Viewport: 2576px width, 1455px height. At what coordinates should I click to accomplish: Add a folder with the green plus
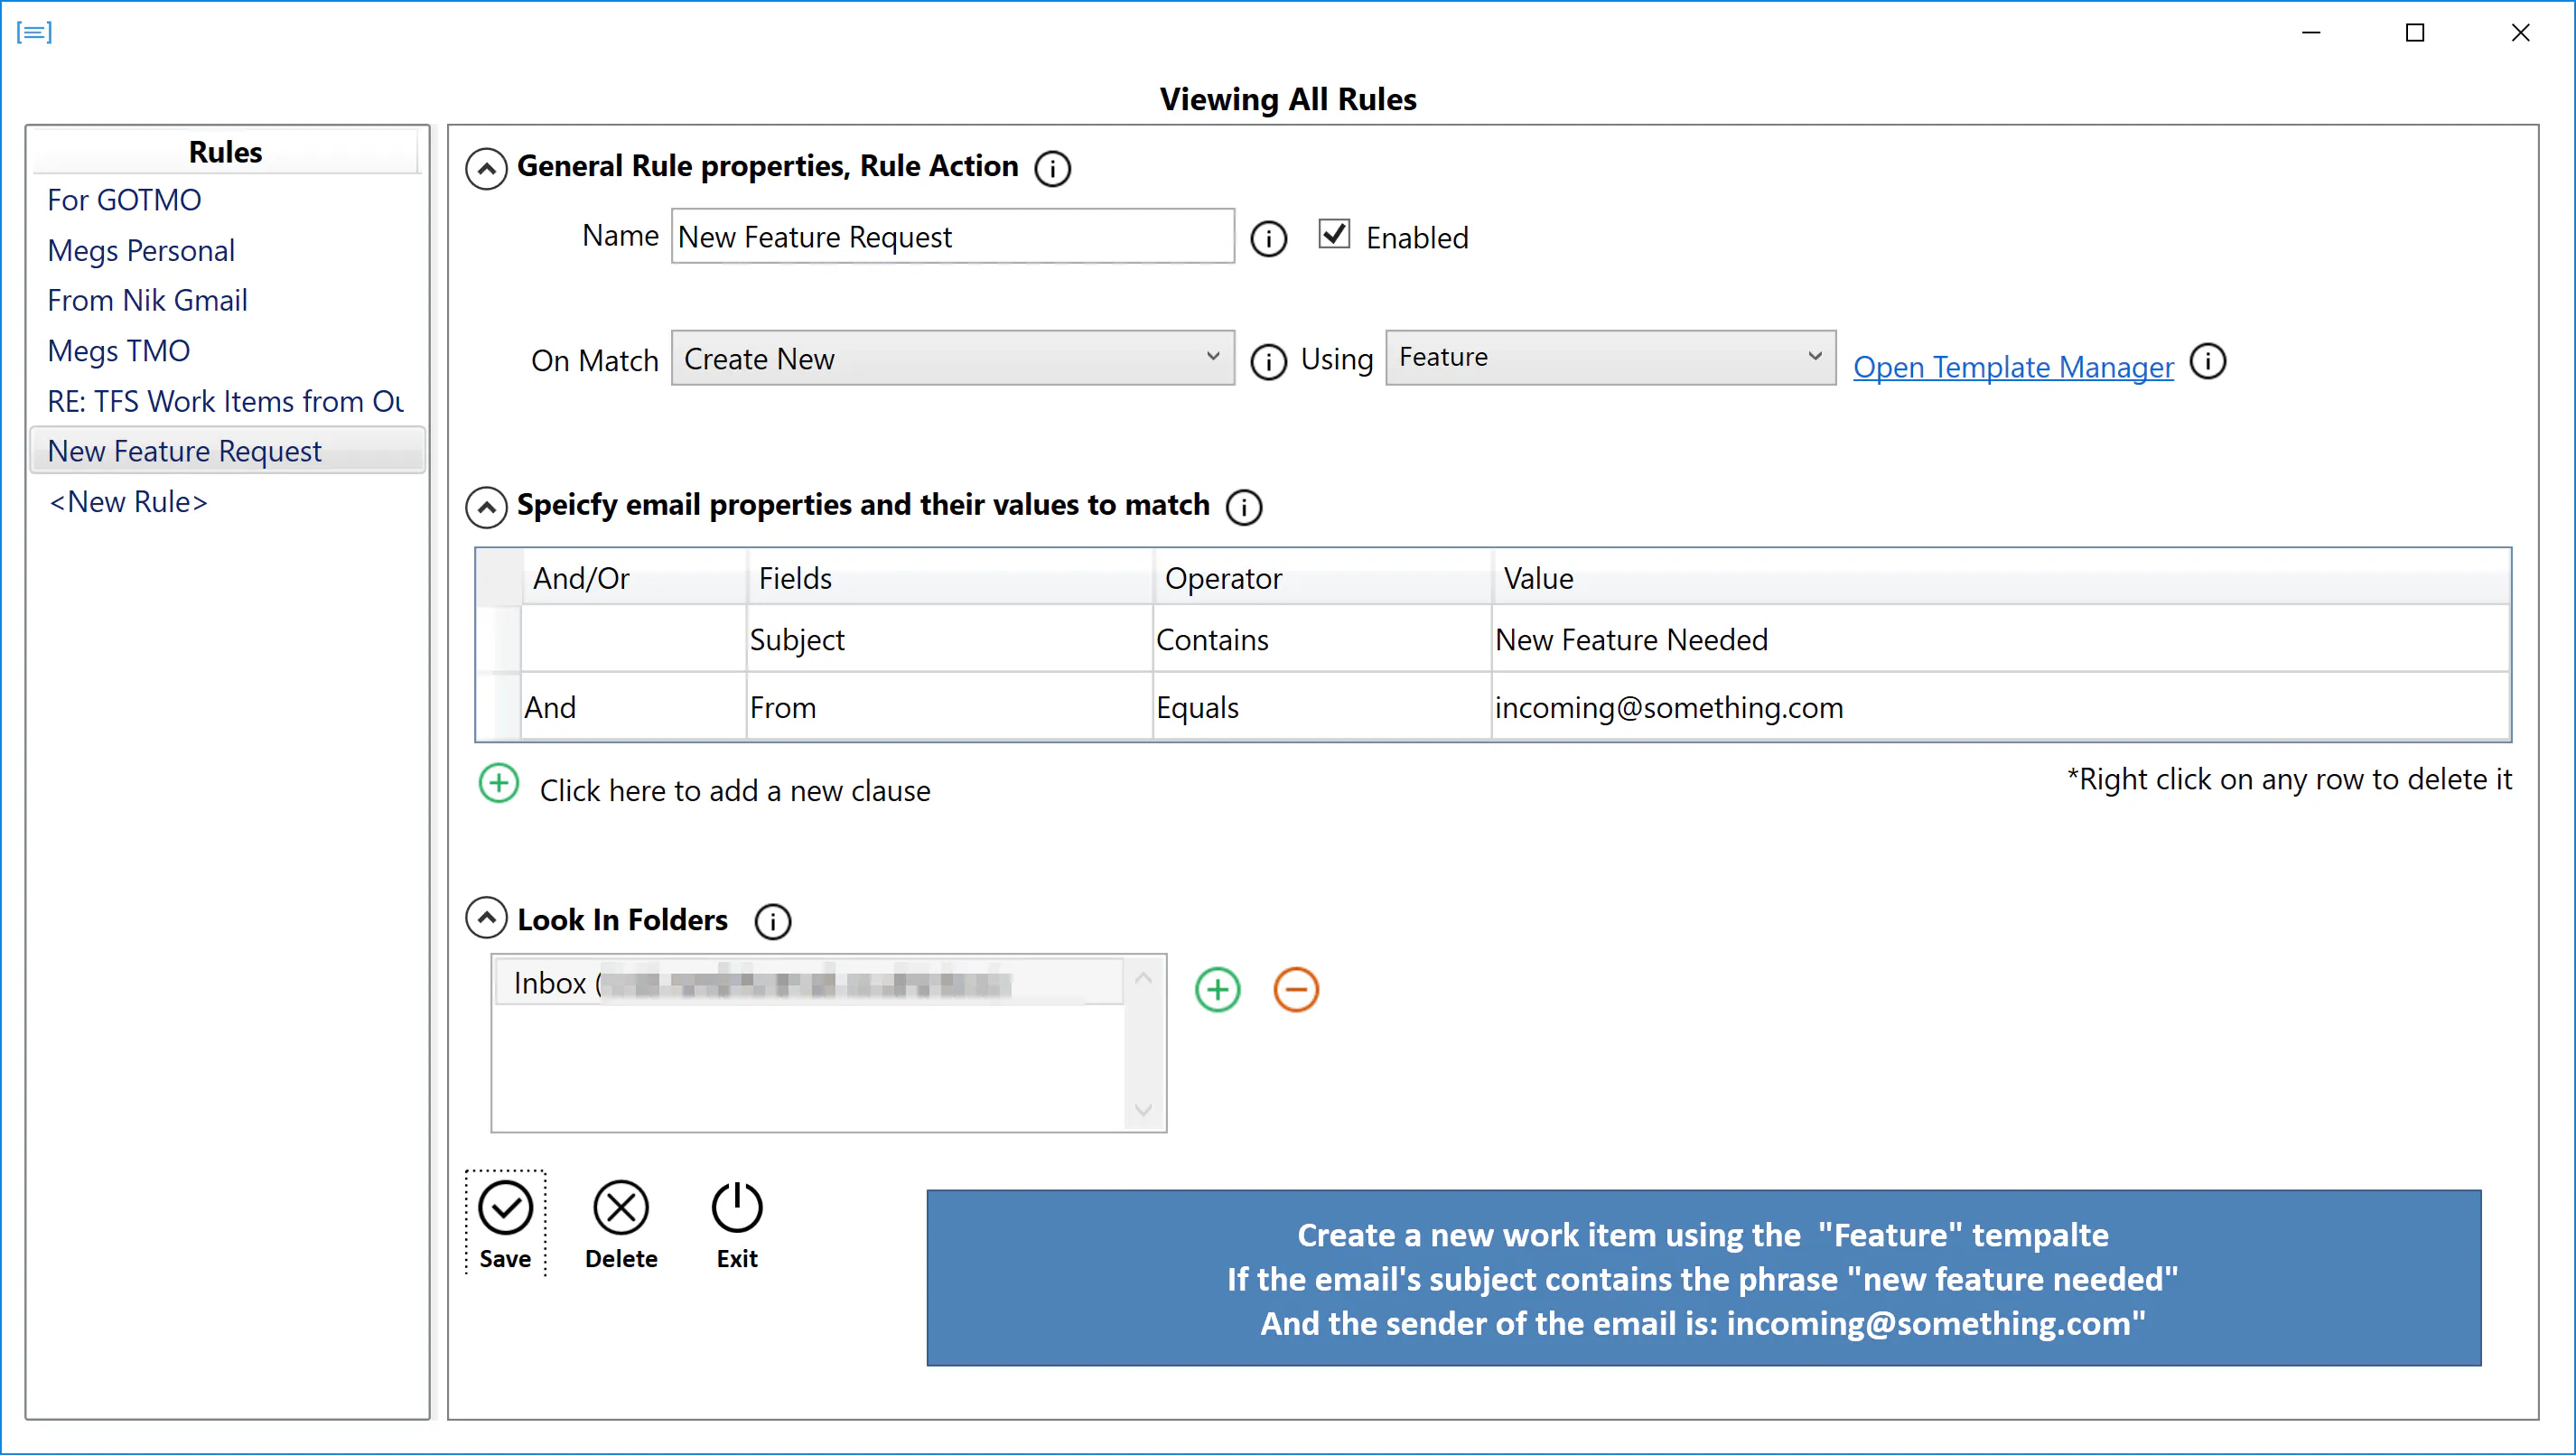(1217, 989)
